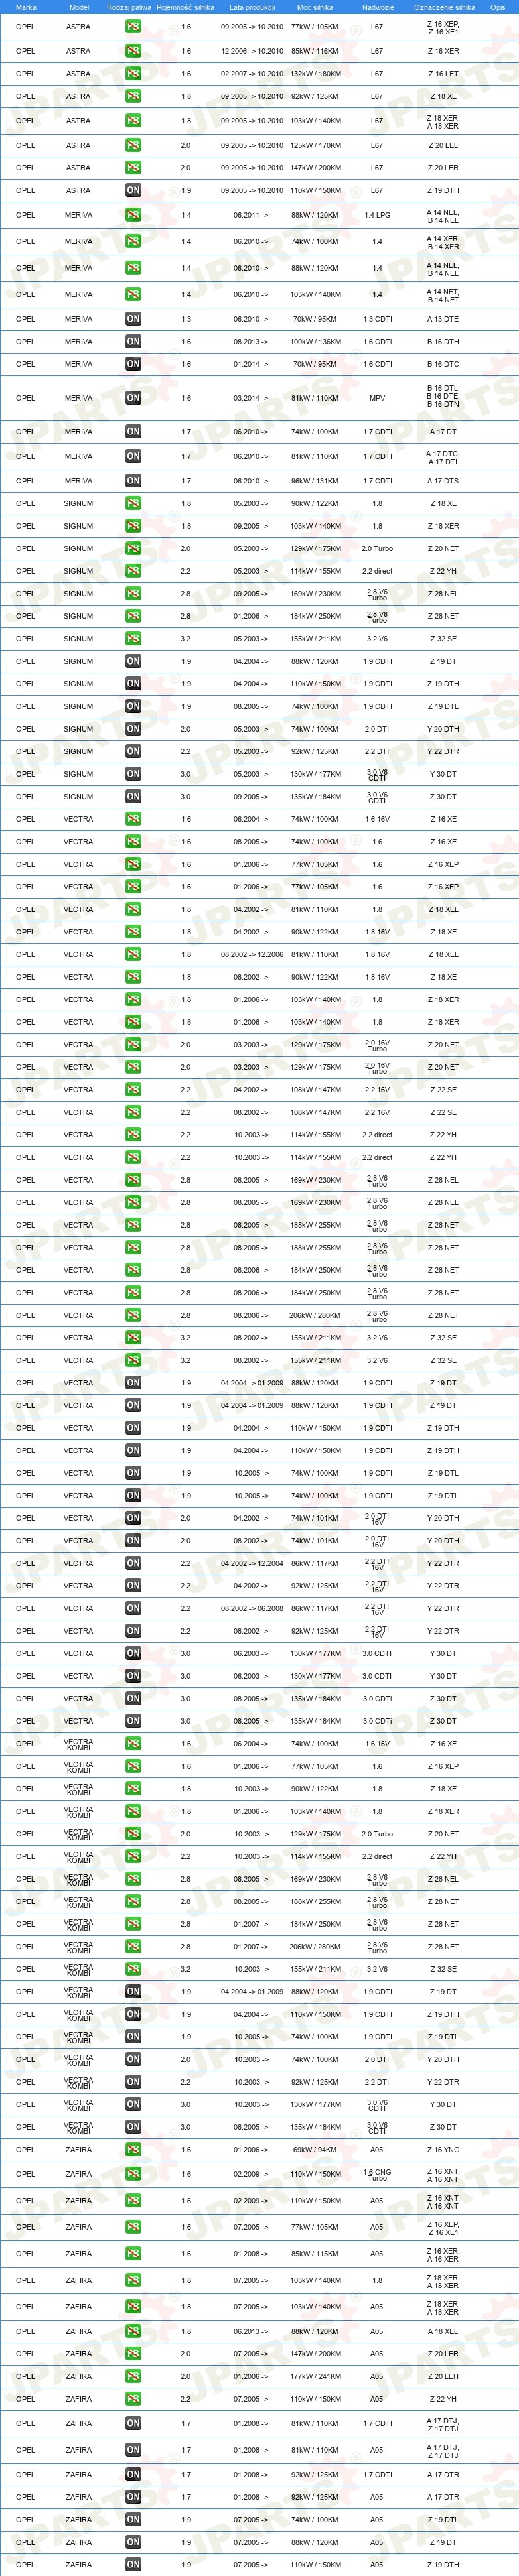Click the '03.2014 ->' production date cell
519x2576 pixels.
pyautogui.click(x=251, y=398)
